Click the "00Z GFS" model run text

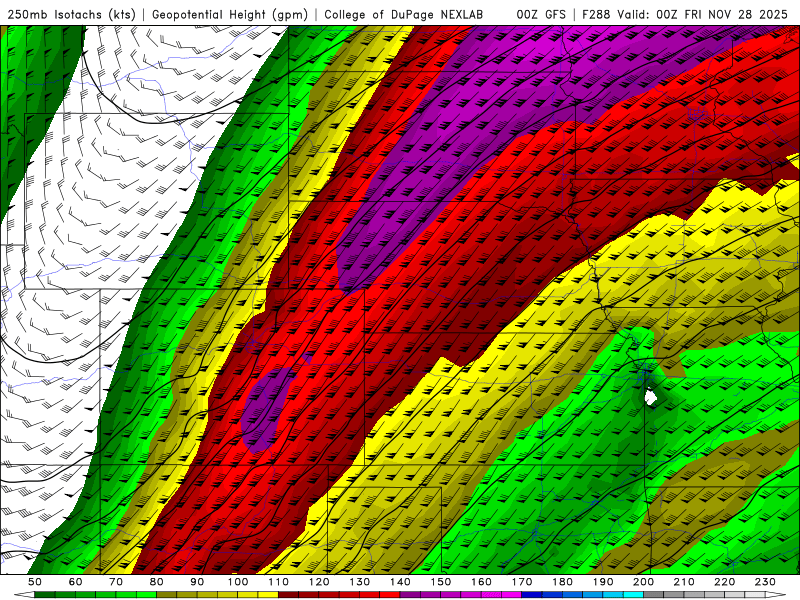(x=541, y=14)
